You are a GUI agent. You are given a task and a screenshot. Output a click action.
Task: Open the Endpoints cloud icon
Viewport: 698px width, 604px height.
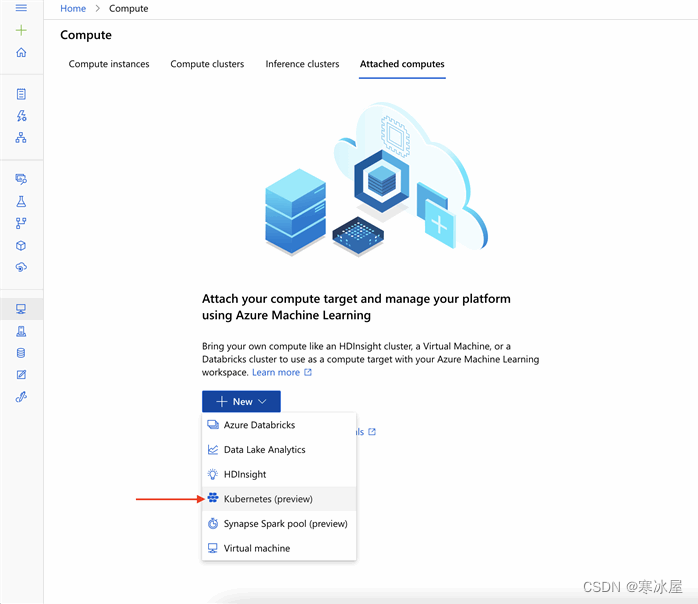21,267
